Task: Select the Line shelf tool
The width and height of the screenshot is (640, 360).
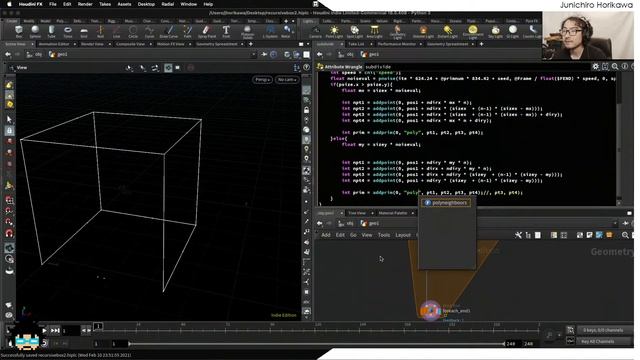Action: (116, 31)
